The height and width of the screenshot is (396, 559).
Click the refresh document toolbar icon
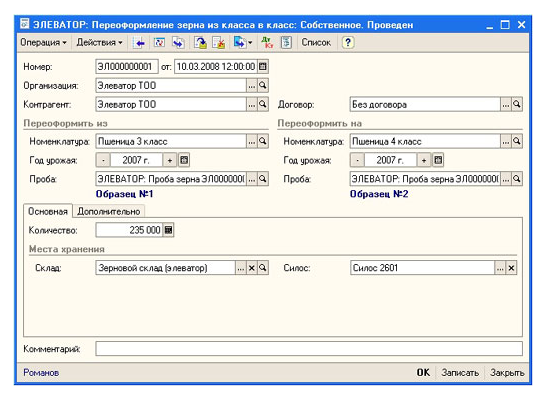[x=159, y=43]
